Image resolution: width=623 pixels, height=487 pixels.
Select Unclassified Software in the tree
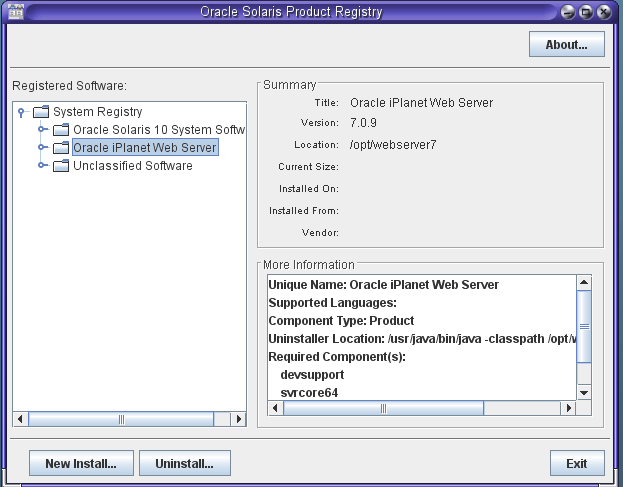(x=132, y=166)
